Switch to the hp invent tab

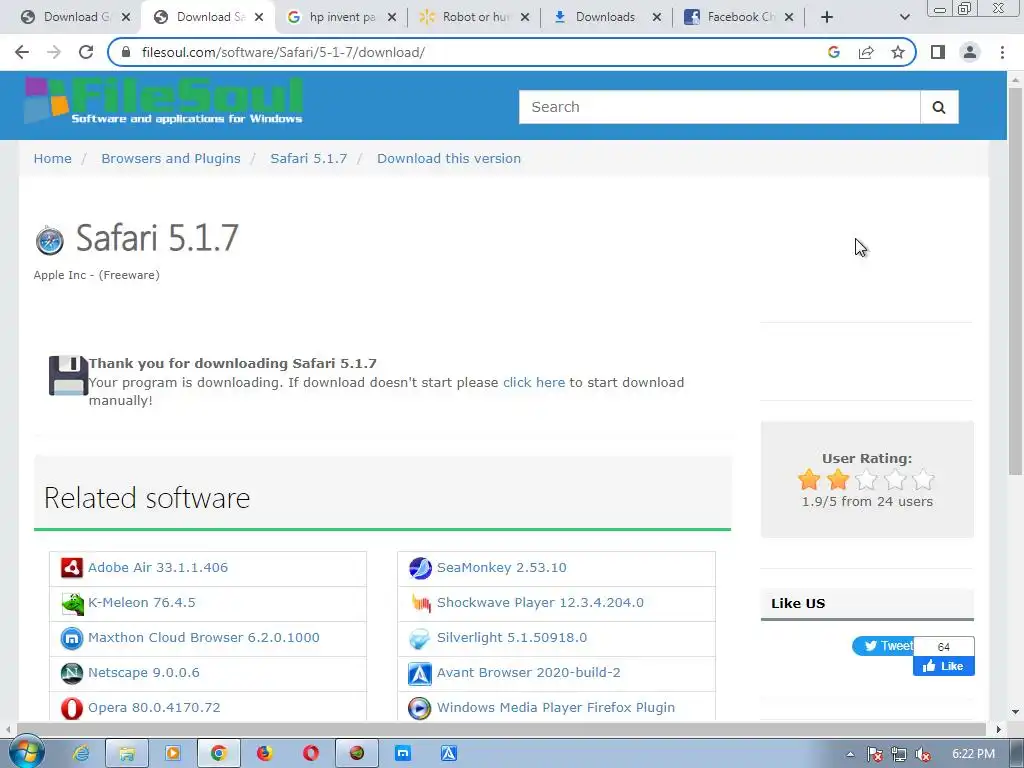[341, 17]
